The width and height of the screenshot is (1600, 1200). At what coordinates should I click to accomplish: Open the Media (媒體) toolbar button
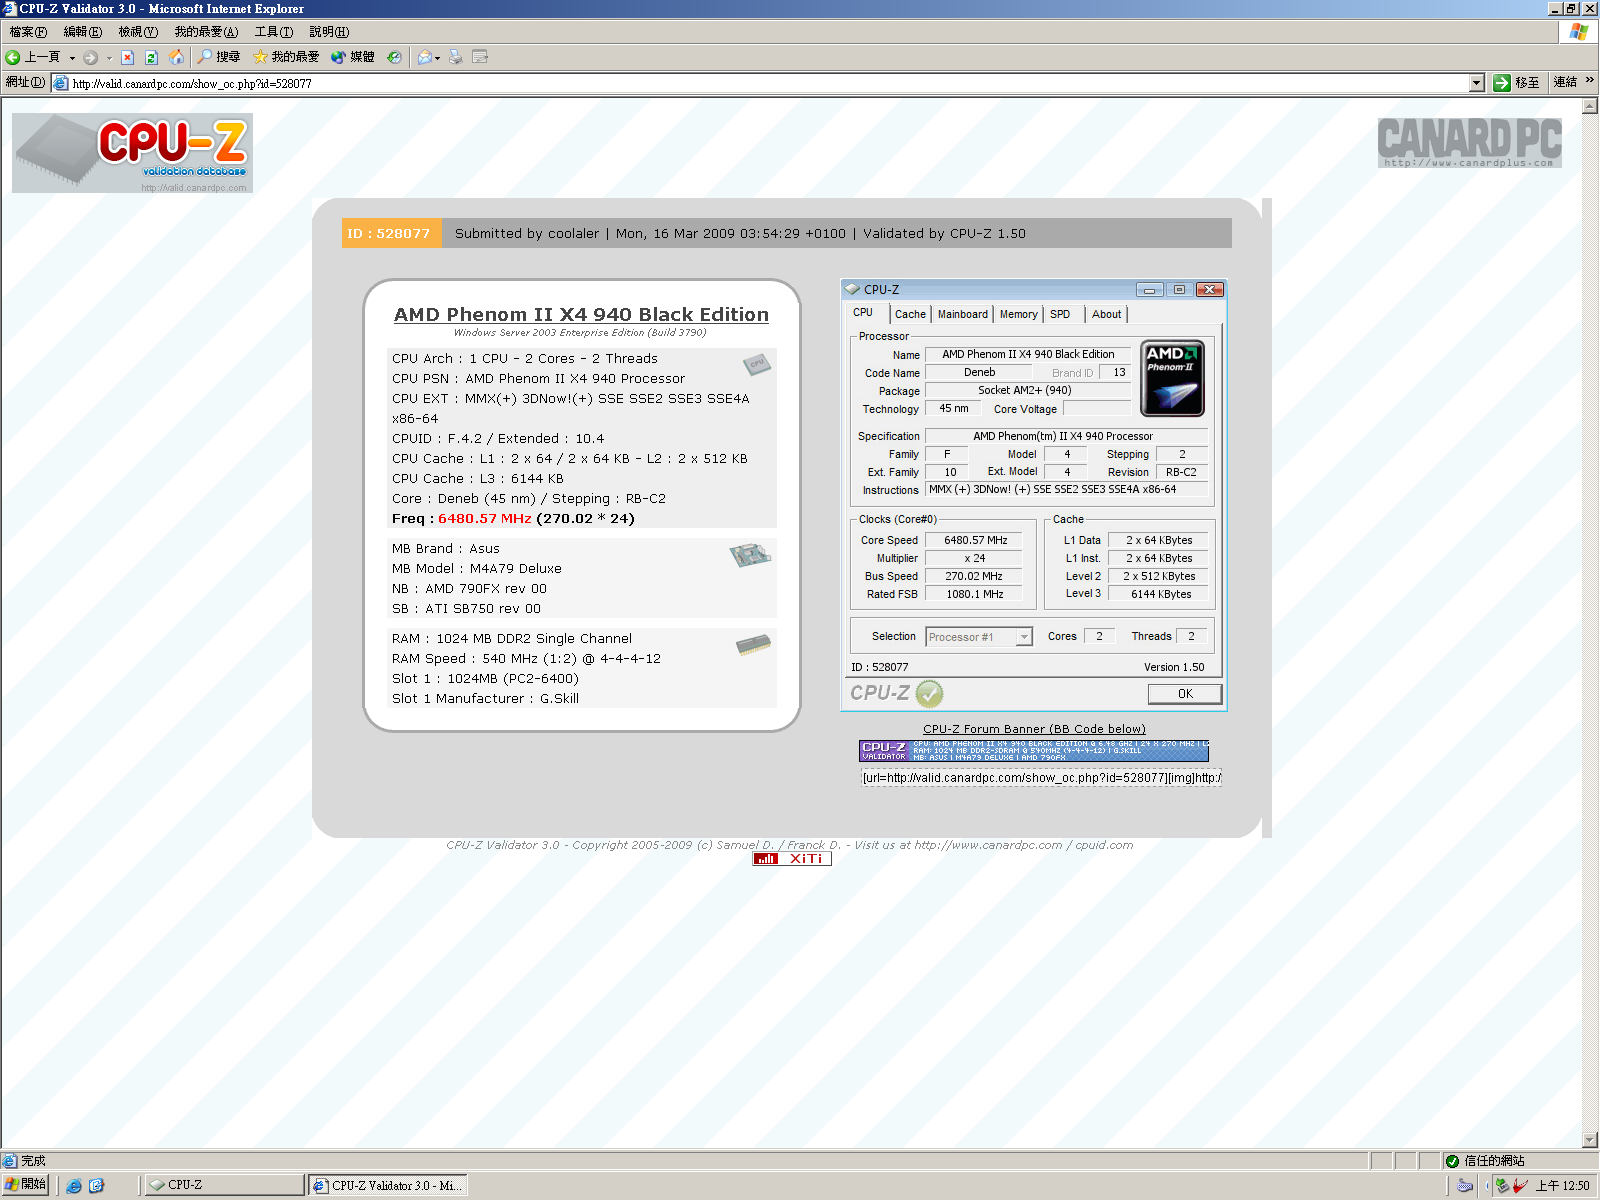point(352,57)
